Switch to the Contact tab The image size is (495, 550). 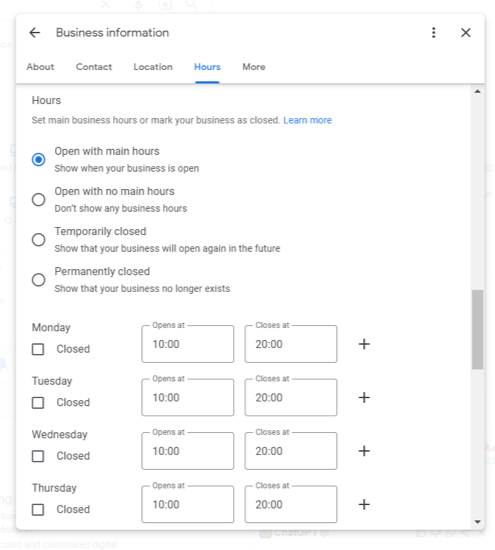(94, 67)
